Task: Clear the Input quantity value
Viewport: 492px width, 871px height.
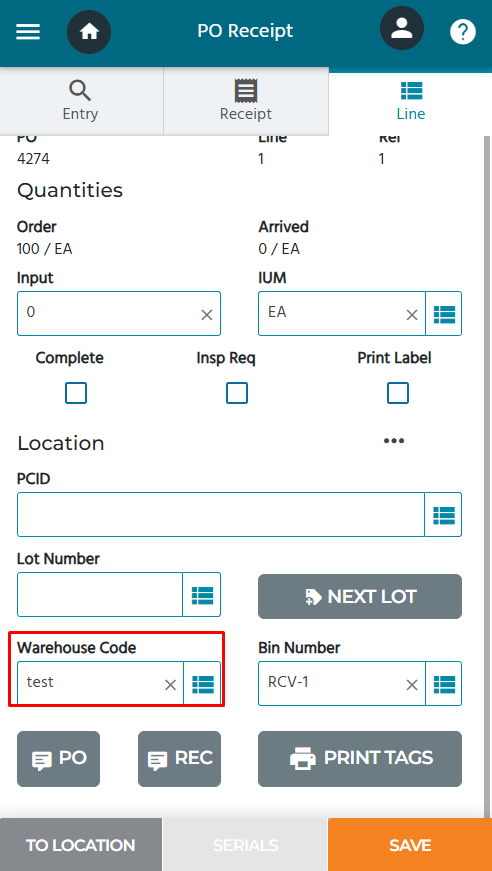Action: (207, 315)
